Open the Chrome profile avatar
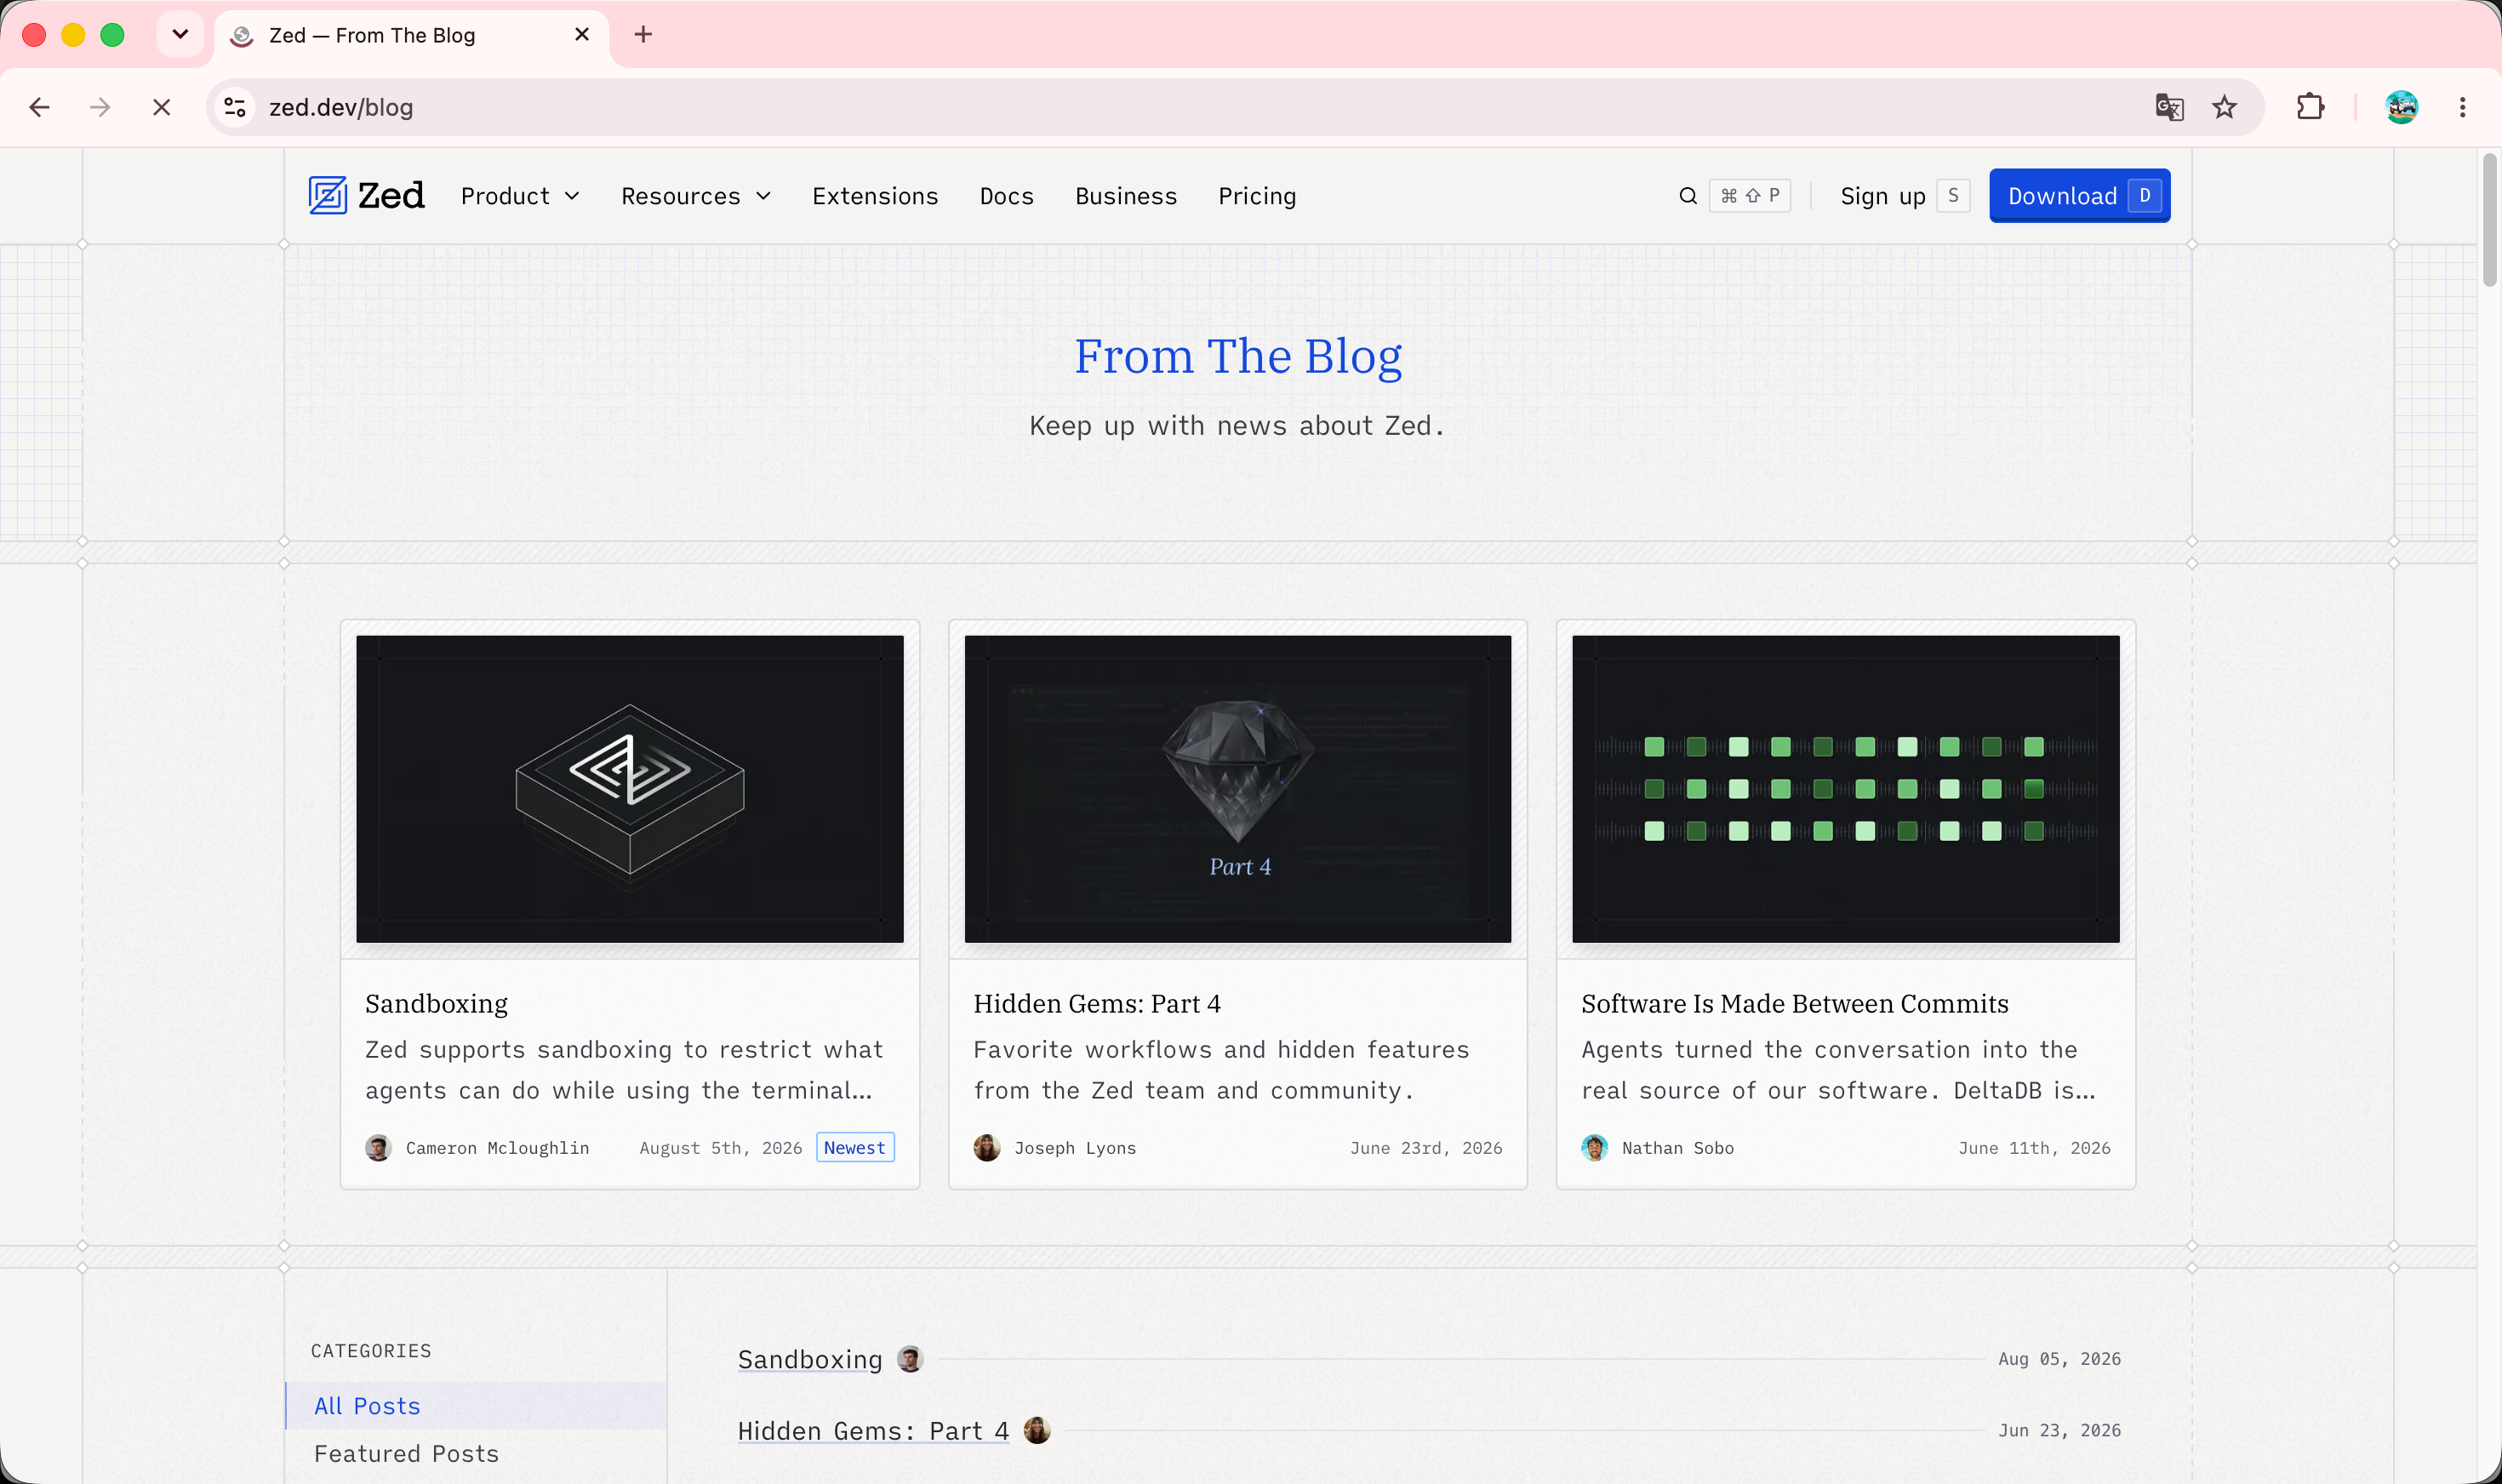Image resolution: width=2502 pixels, height=1484 pixels. coord(2401,107)
